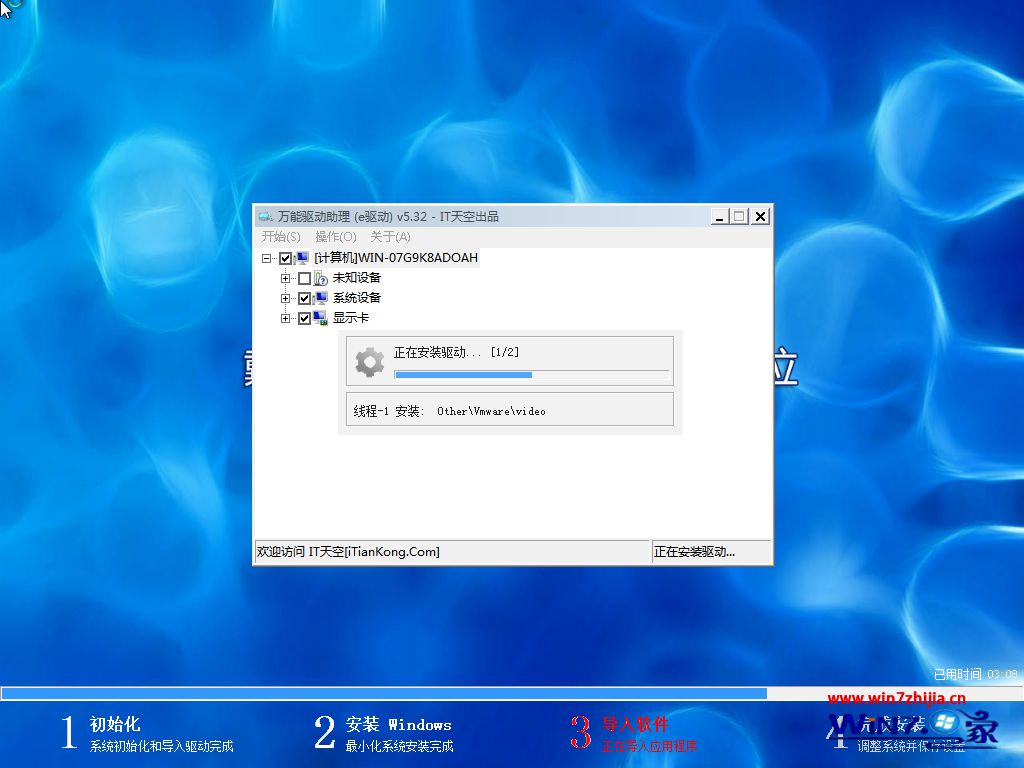
Task: Click the unknown device question-mark icon
Action: (321, 278)
